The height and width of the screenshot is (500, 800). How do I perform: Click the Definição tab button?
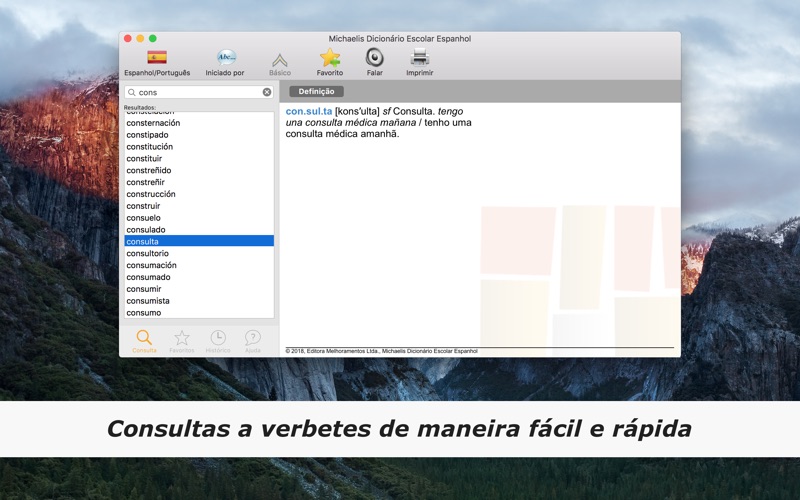(x=316, y=91)
